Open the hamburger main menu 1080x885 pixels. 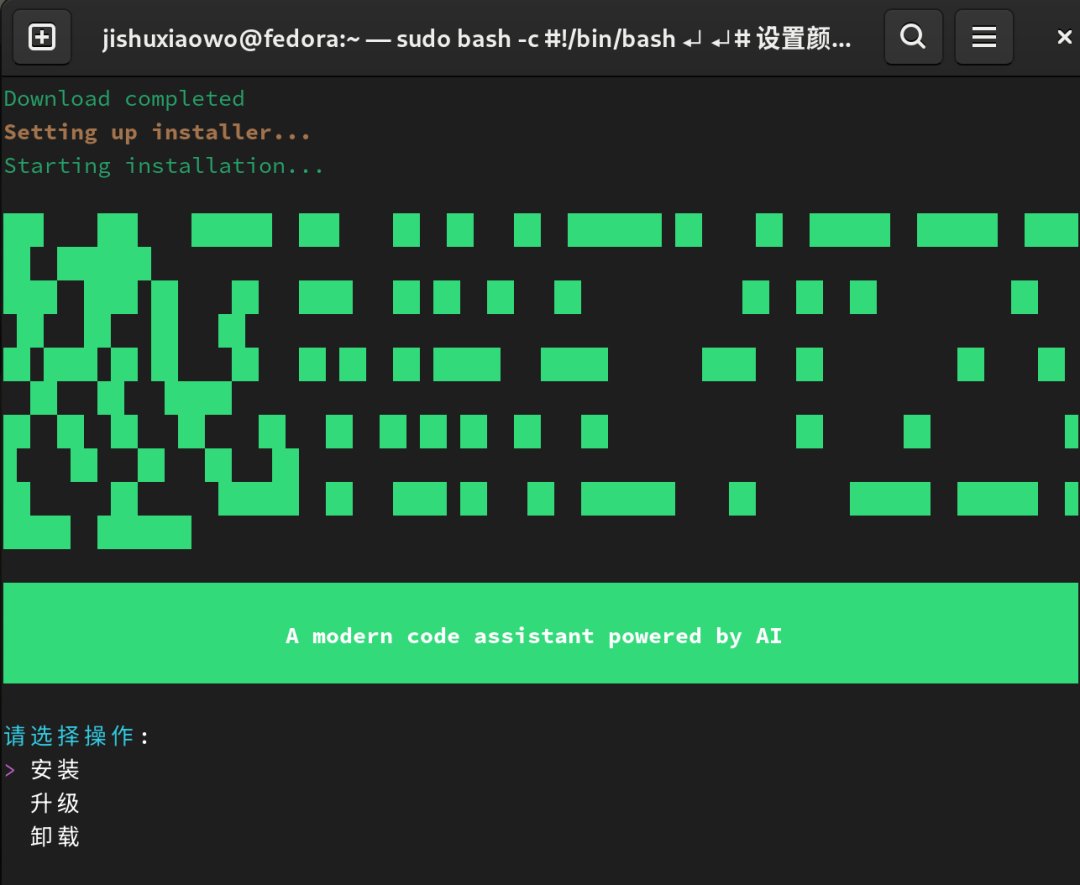tap(984, 37)
